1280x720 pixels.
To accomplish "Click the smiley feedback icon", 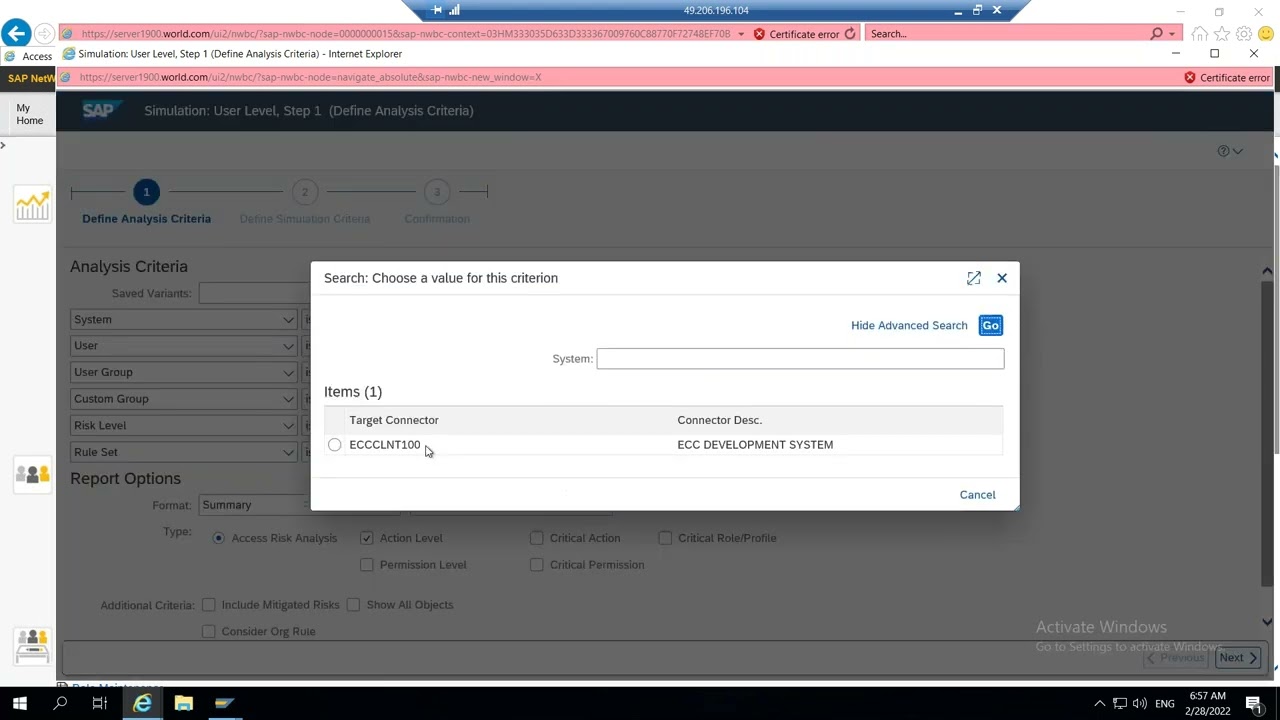I will click(x=1266, y=34).
